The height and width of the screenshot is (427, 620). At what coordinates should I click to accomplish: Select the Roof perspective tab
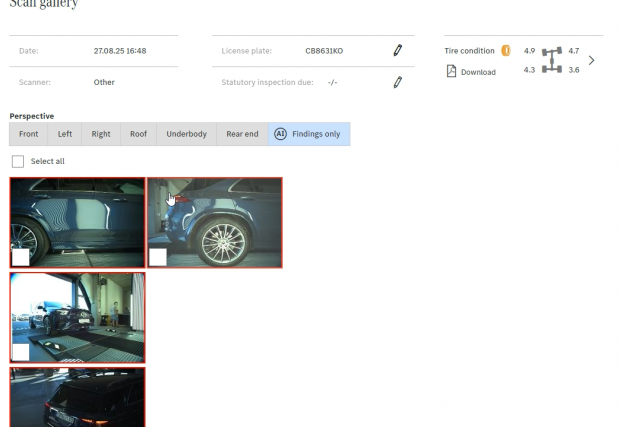(138, 134)
